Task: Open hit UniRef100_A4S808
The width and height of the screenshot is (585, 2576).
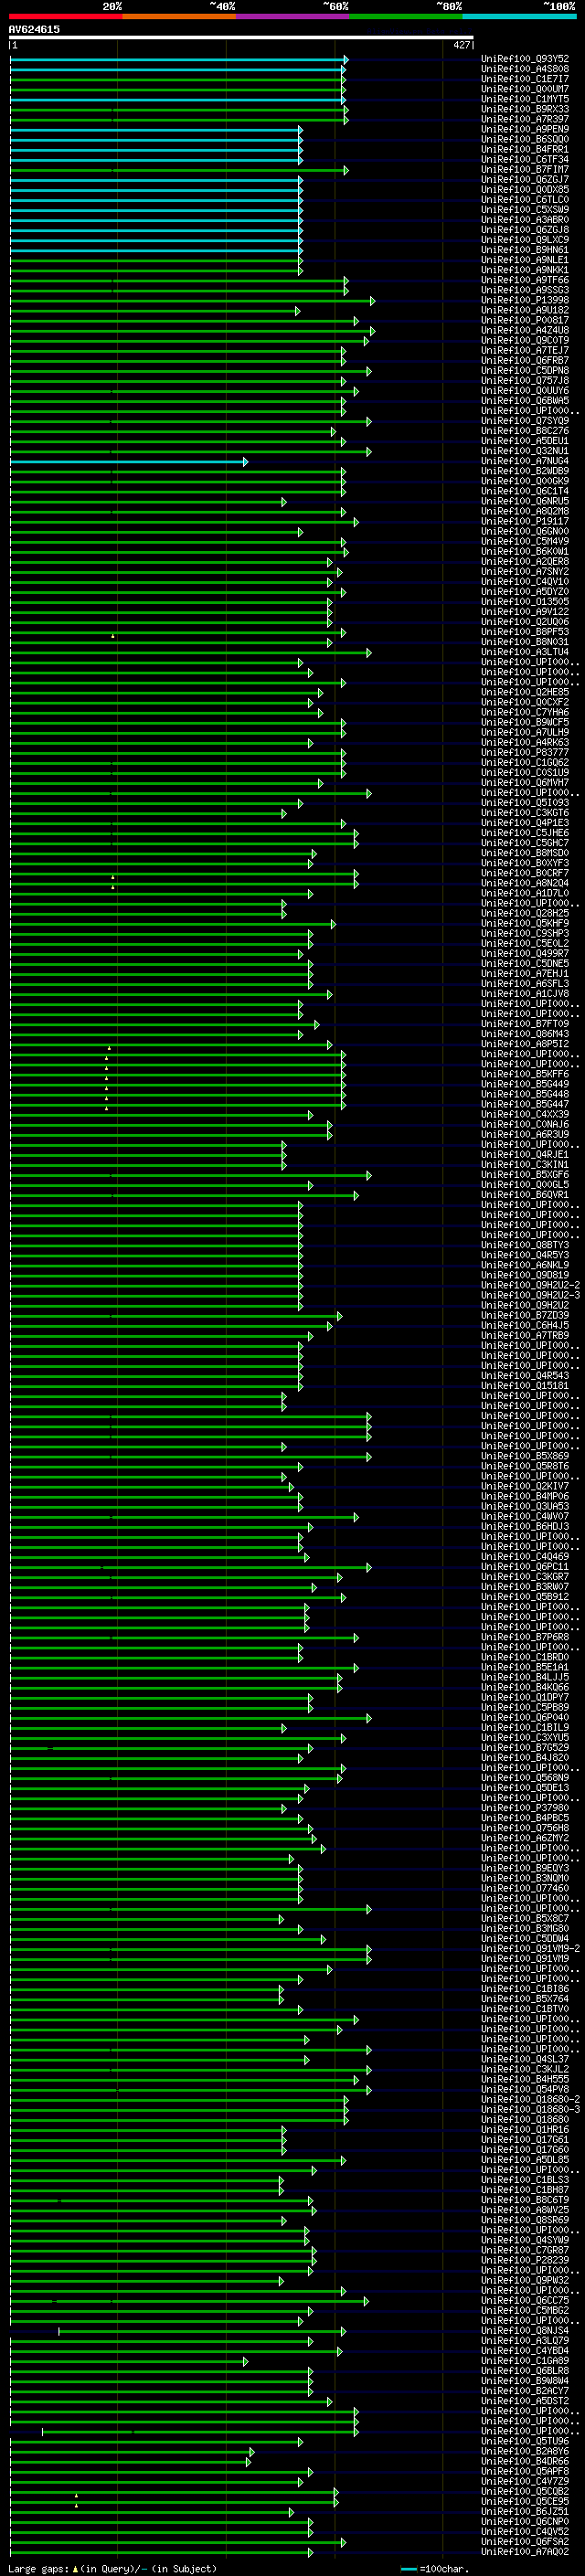Action: point(525,69)
